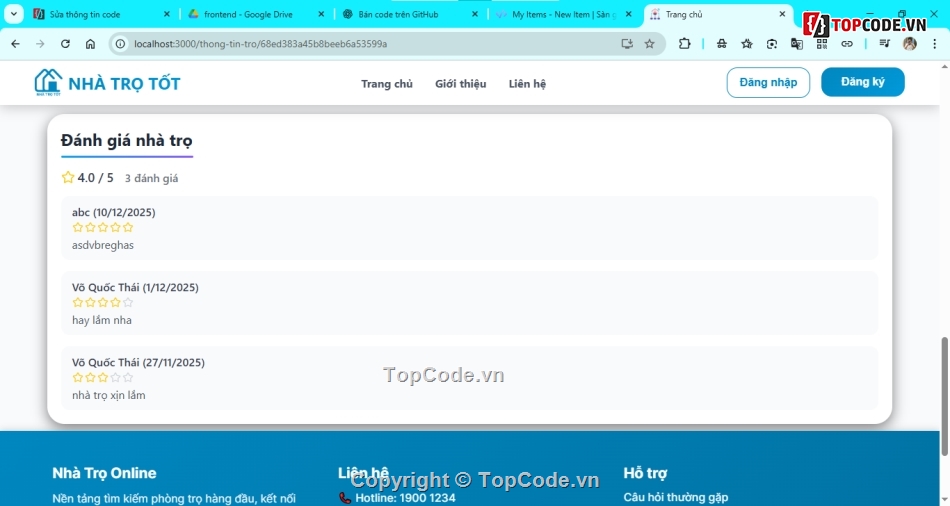Open the translate extension icon
Screen dimensions: 950x506
coord(797,44)
